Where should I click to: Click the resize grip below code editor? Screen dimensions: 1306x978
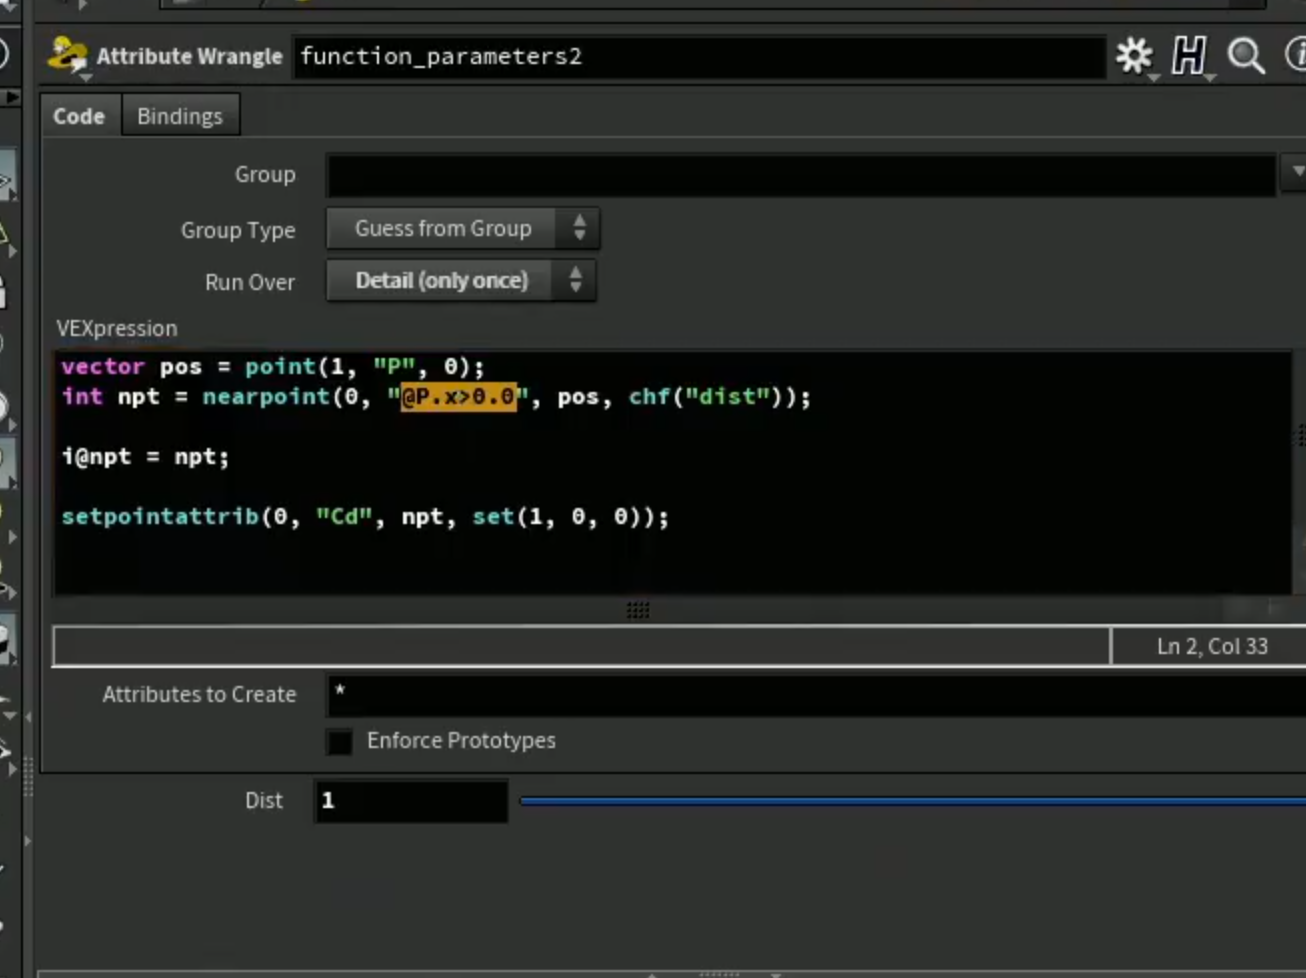638,610
